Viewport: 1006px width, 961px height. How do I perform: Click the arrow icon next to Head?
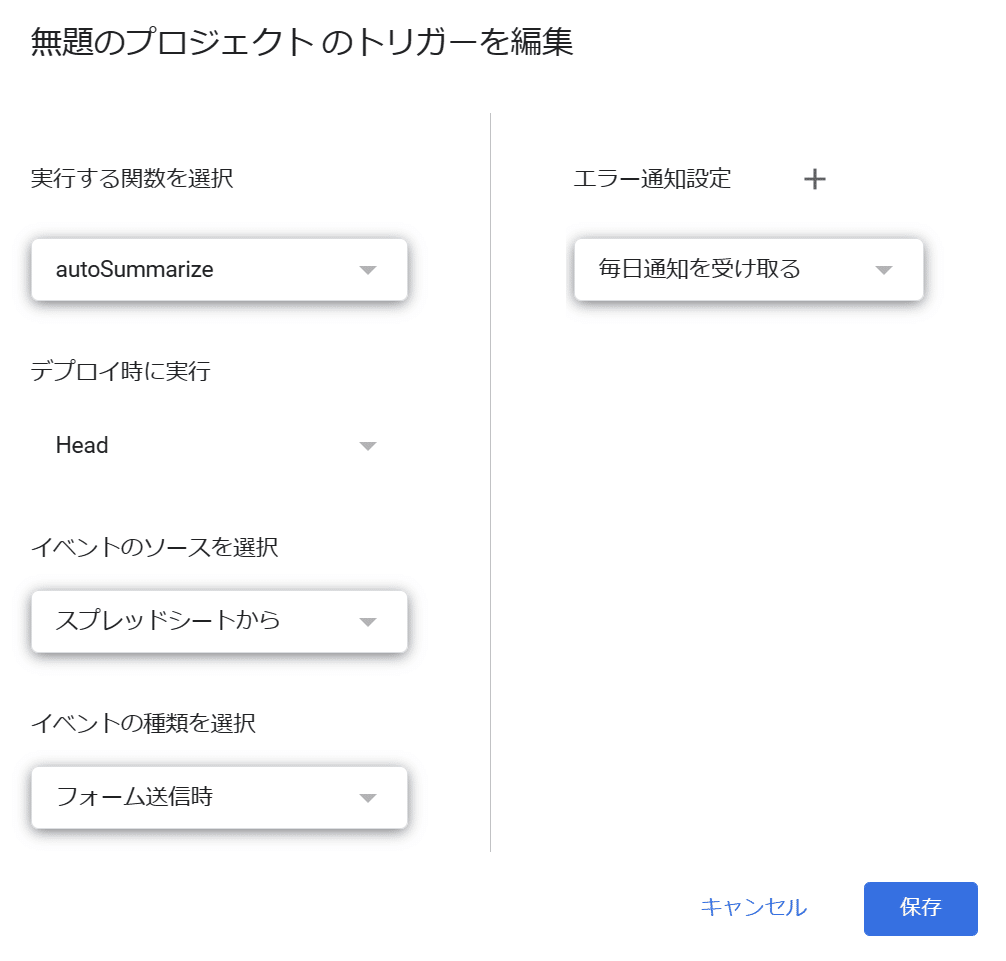(367, 446)
